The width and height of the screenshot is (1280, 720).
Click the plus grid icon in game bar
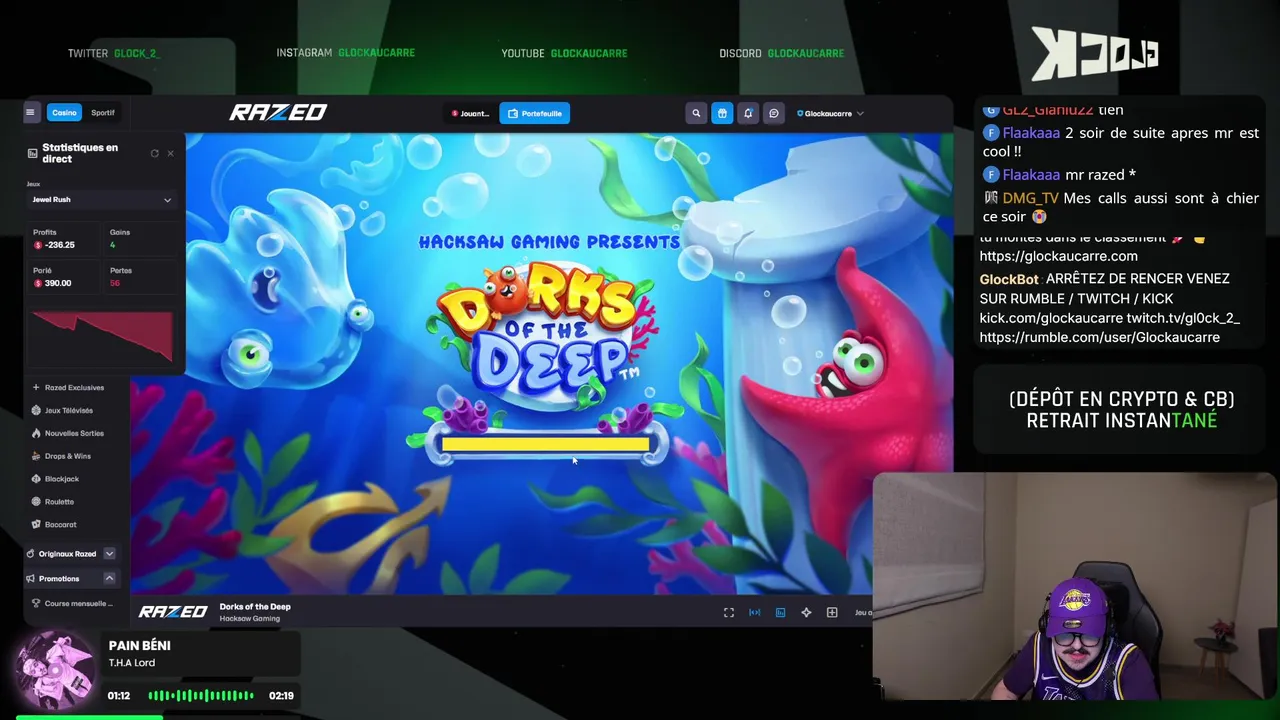(832, 612)
